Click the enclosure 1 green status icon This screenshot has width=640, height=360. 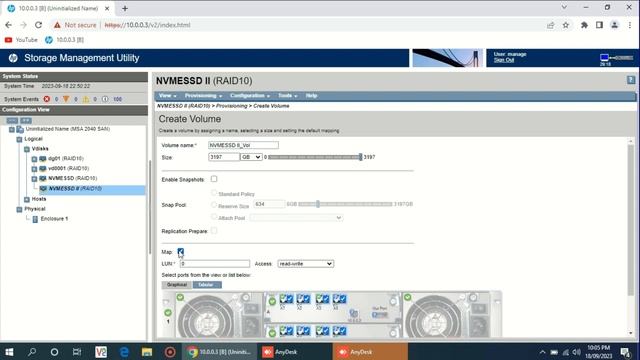tap(168, 313)
